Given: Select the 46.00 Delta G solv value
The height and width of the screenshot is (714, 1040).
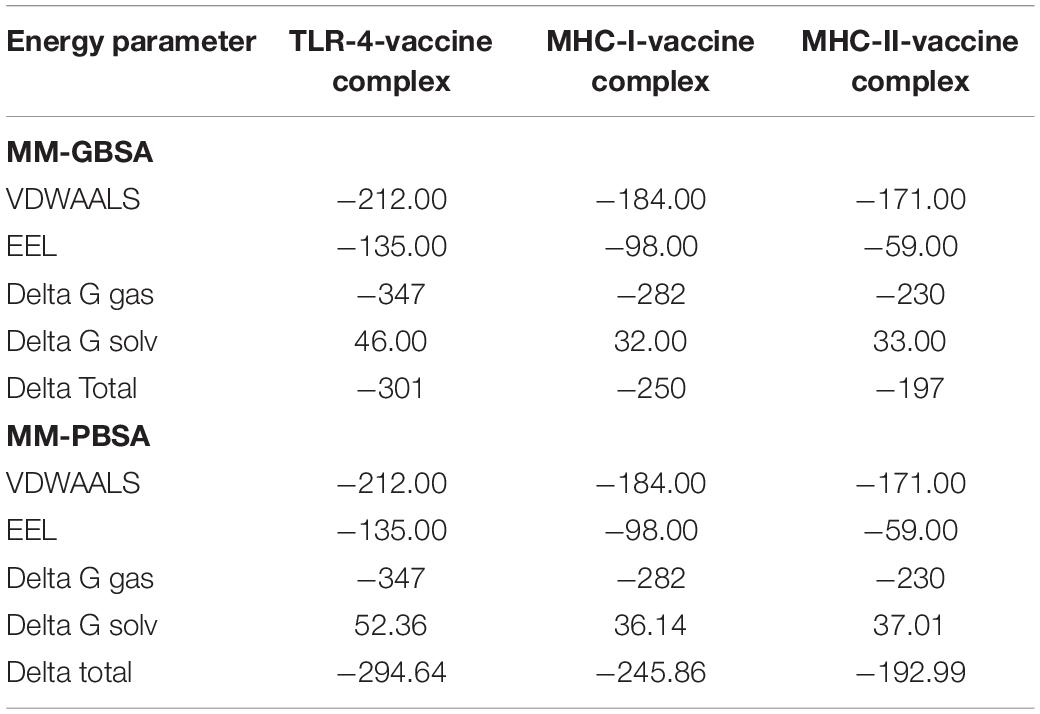Looking at the screenshot, I should click(391, 341).
